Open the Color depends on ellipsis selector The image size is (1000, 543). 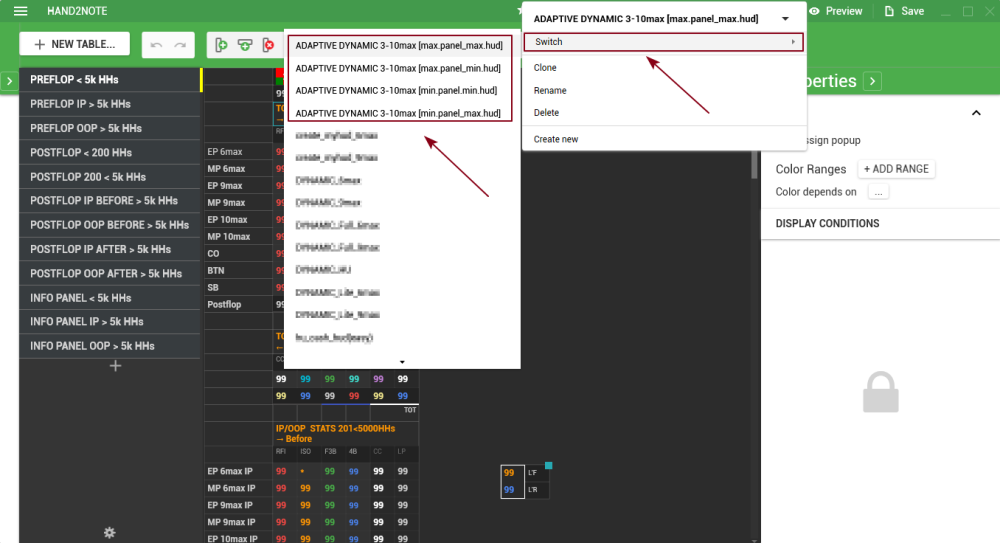[x=879, y=192]
